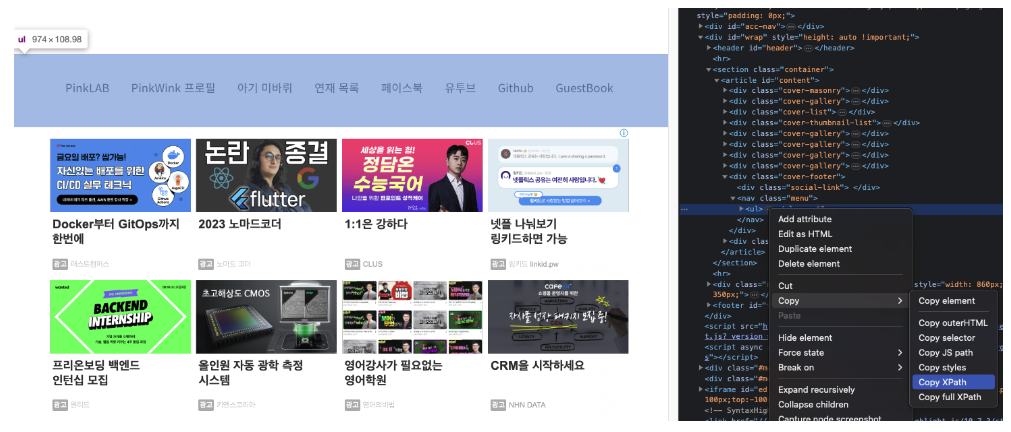This screenshot has height=432, width=1011.
Task: Click the 'NHN DATA' advertiser text
Action: [527, 405]
